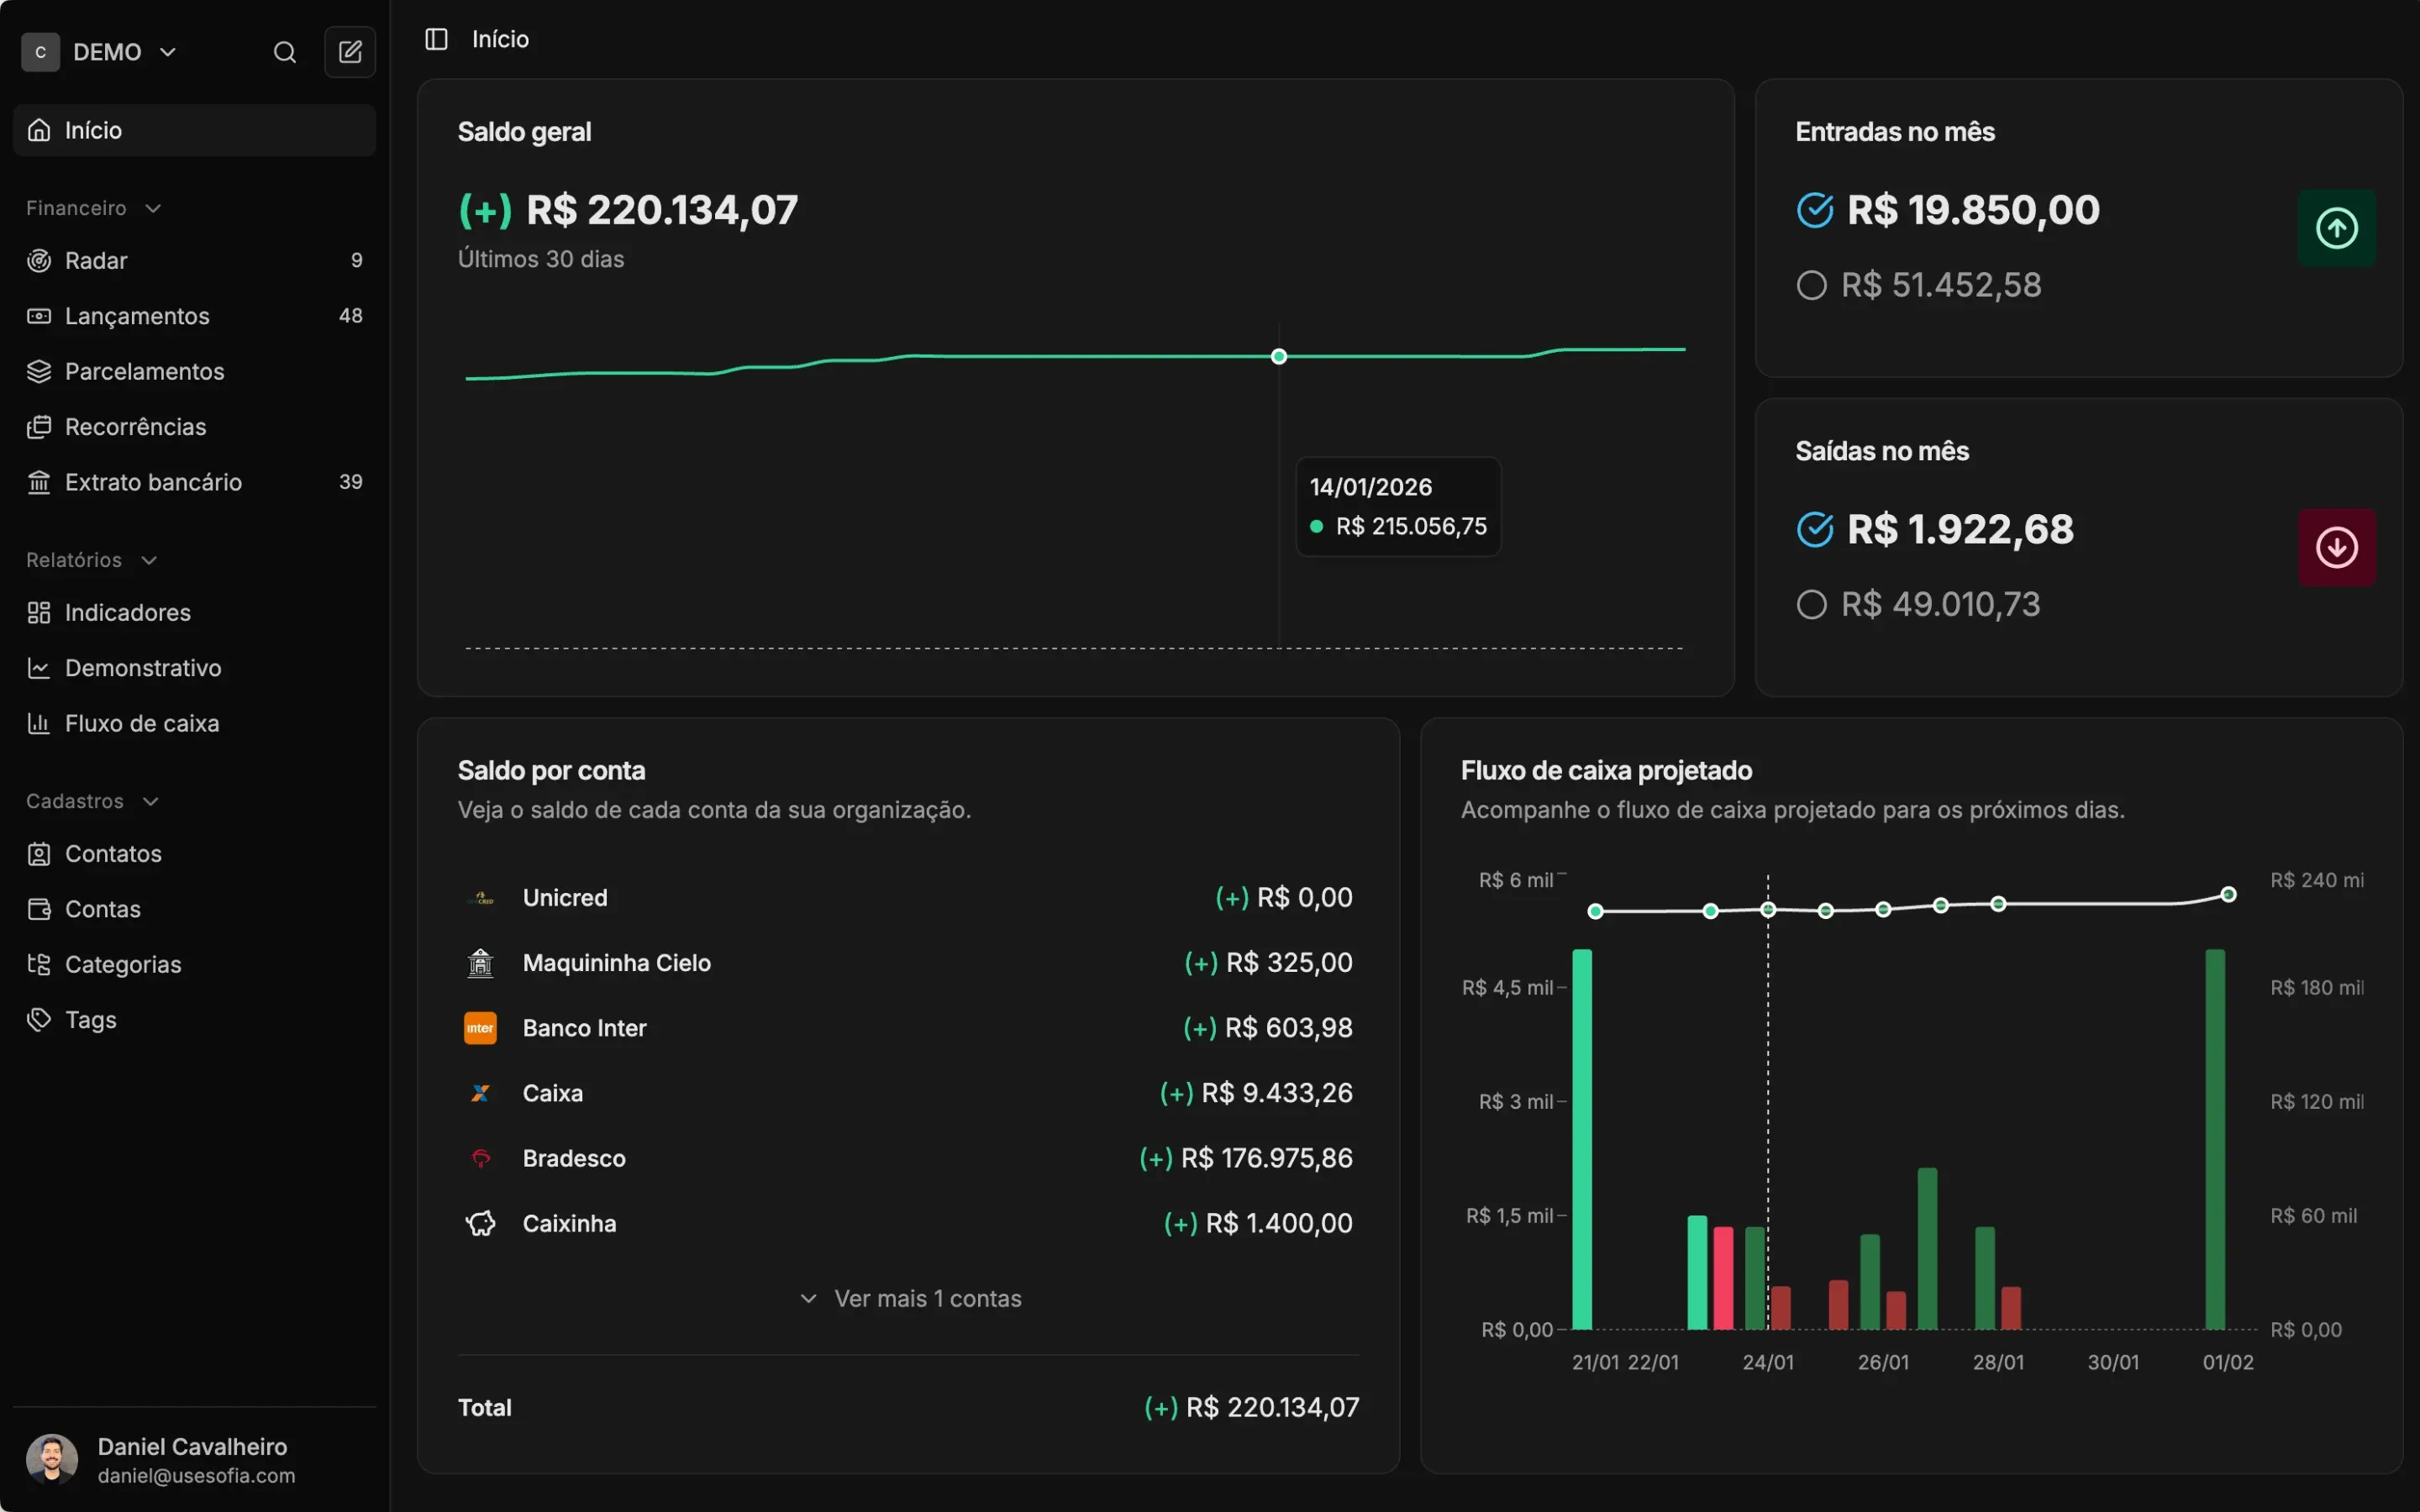2420x1512 pixels.
Task: Click the red arrow-down saídas icon
Action: (2336, 547)
